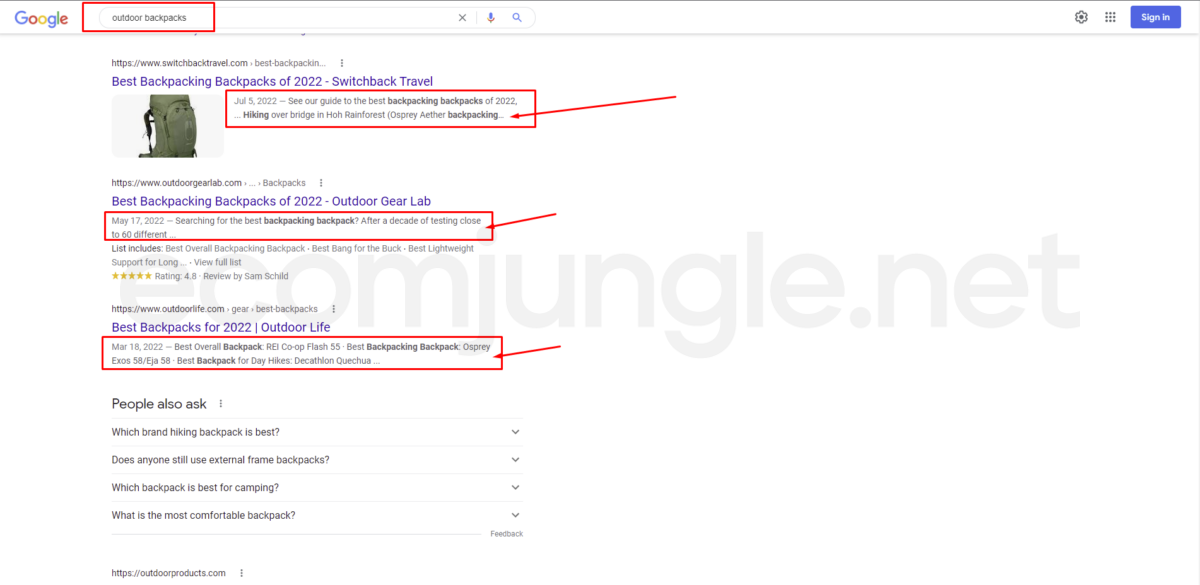Click the green backpack thumbnail image
Screen dimensions: 1200x585
point(167,125)
